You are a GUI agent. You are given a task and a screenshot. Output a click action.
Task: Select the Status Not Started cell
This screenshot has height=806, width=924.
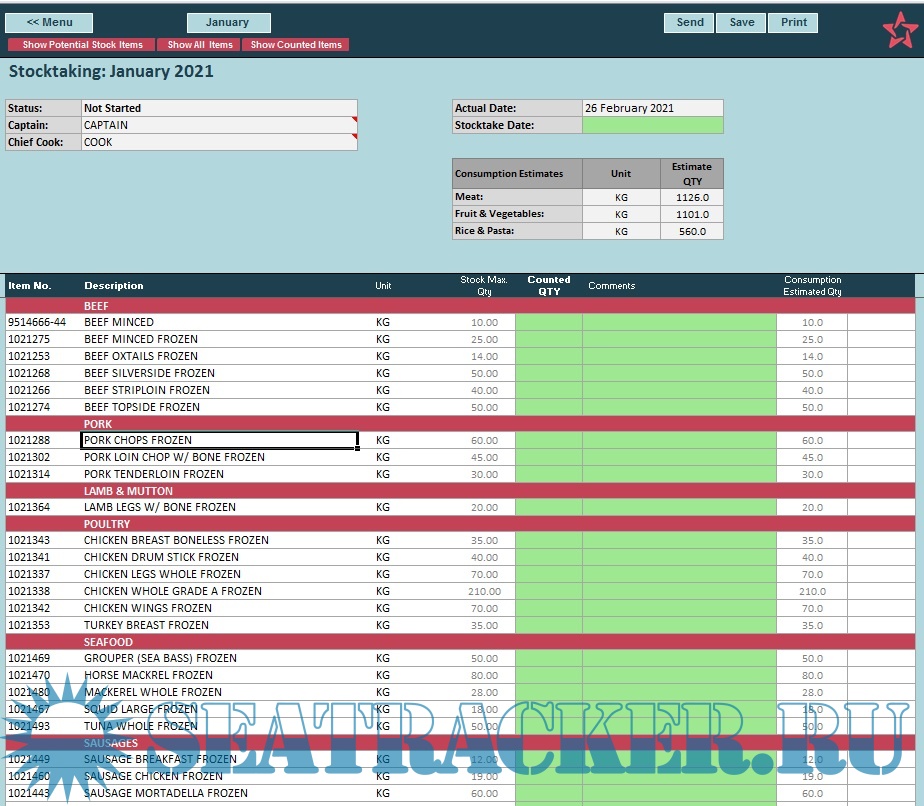coord(218,108)
